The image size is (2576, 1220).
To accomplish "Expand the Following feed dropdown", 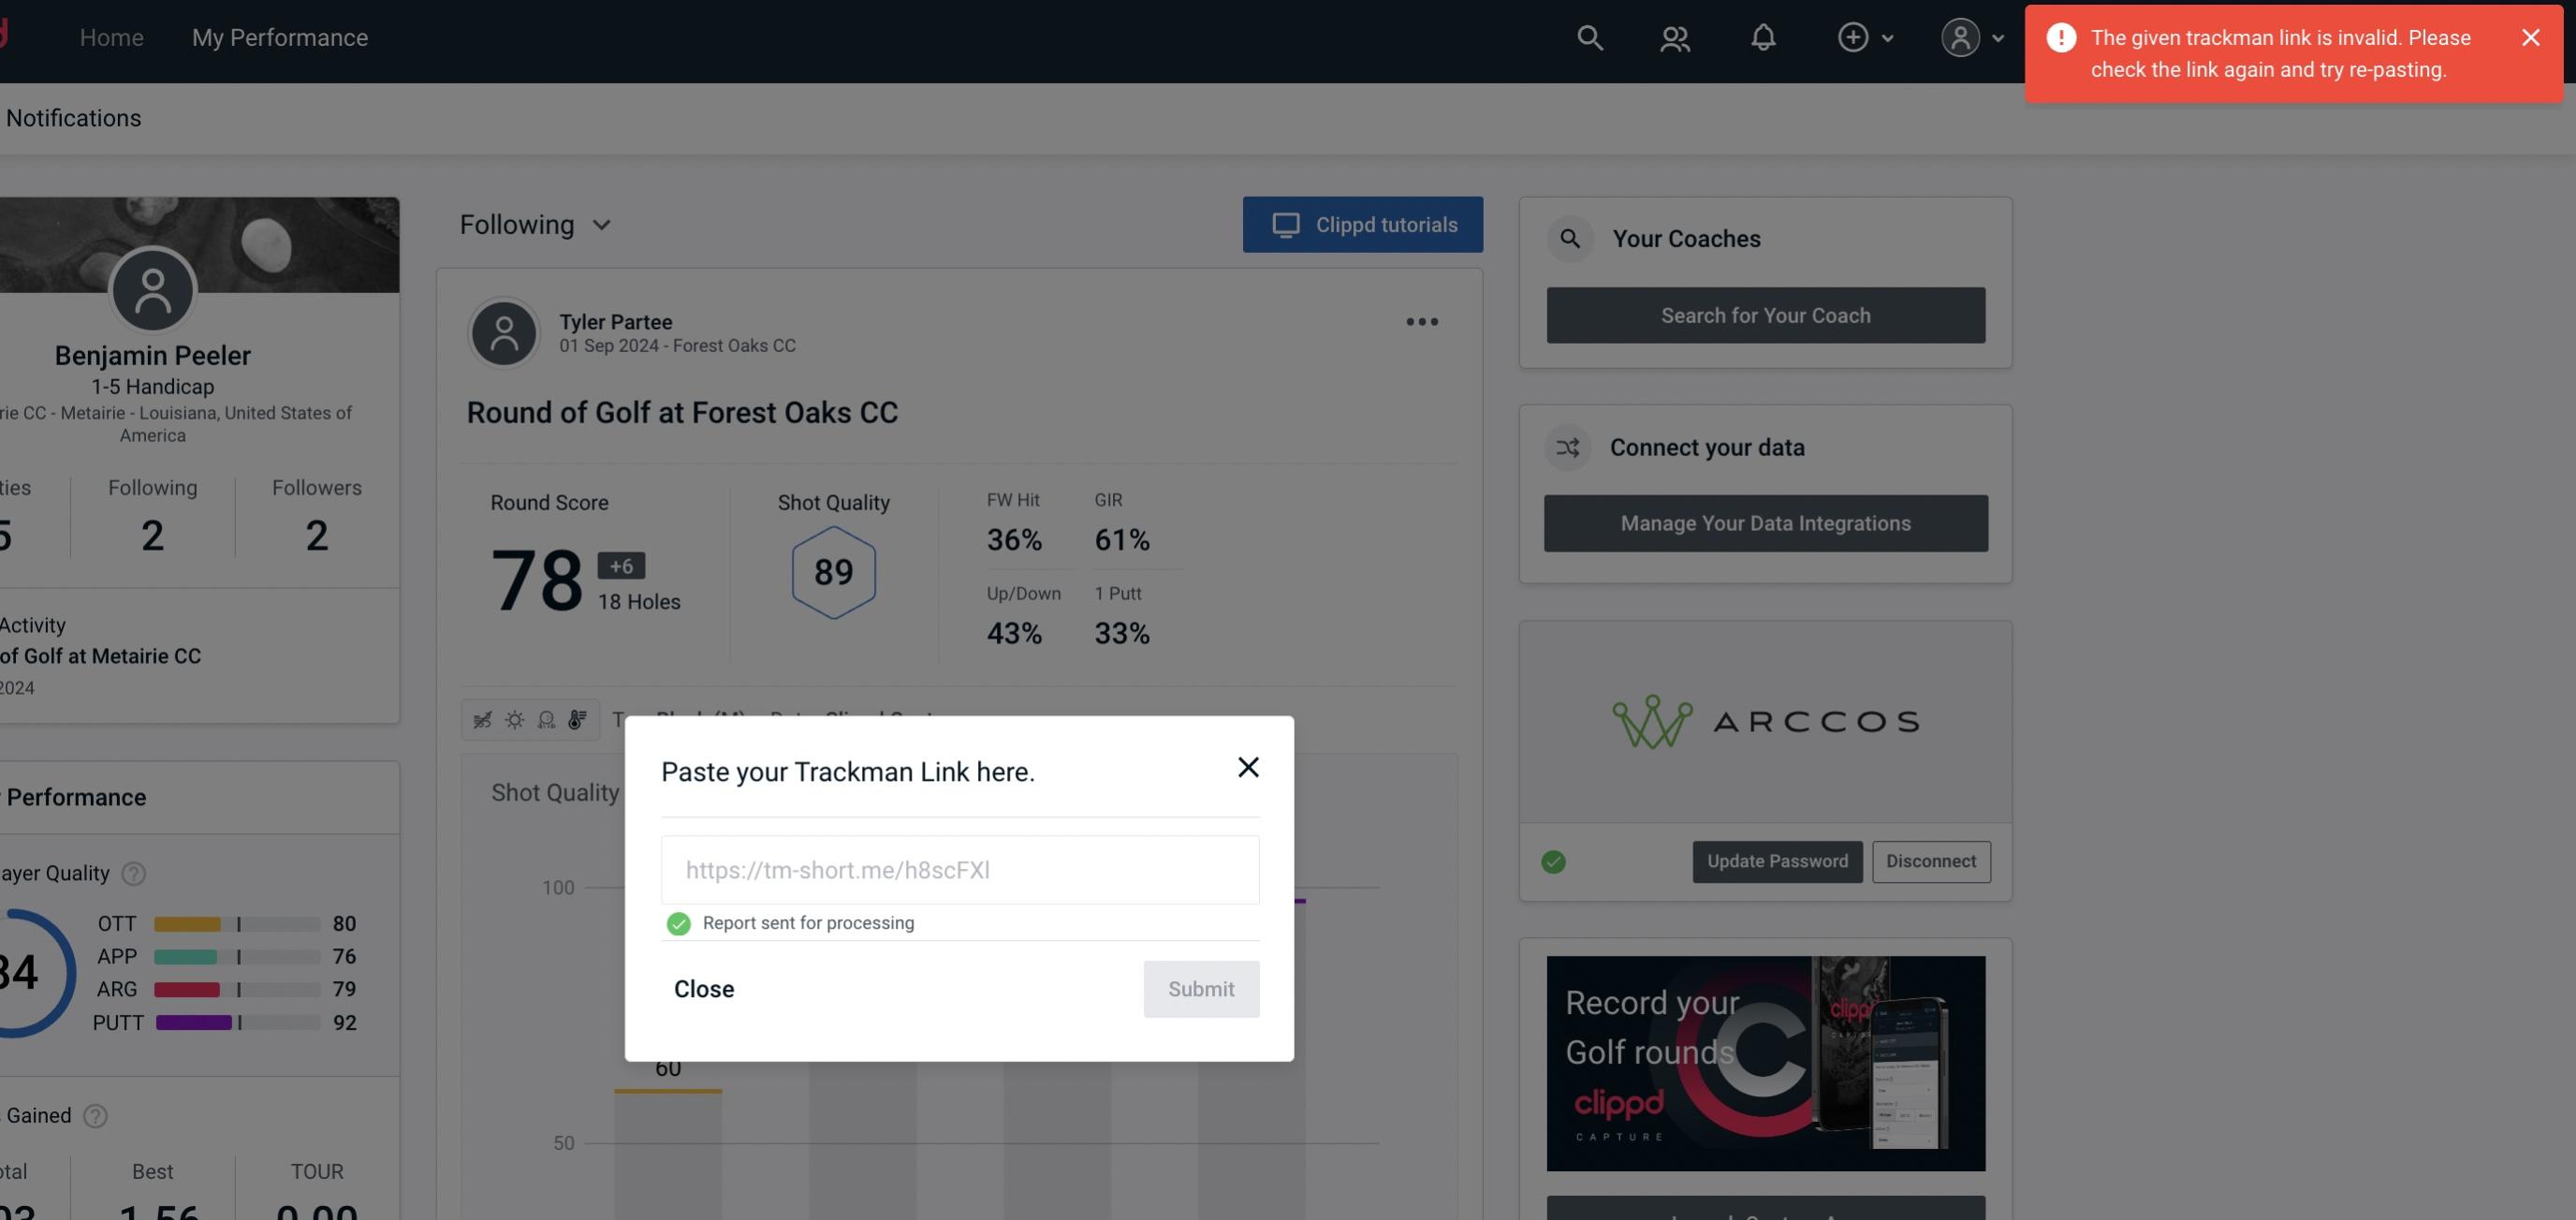I will click(539, 224).
